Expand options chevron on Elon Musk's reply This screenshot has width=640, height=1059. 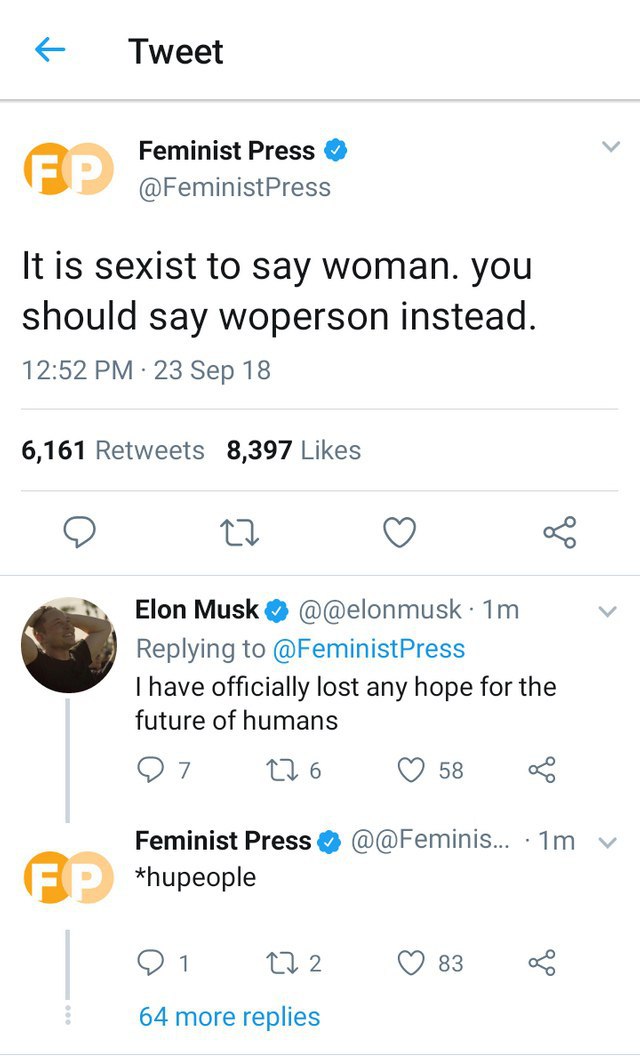[608, 612]
